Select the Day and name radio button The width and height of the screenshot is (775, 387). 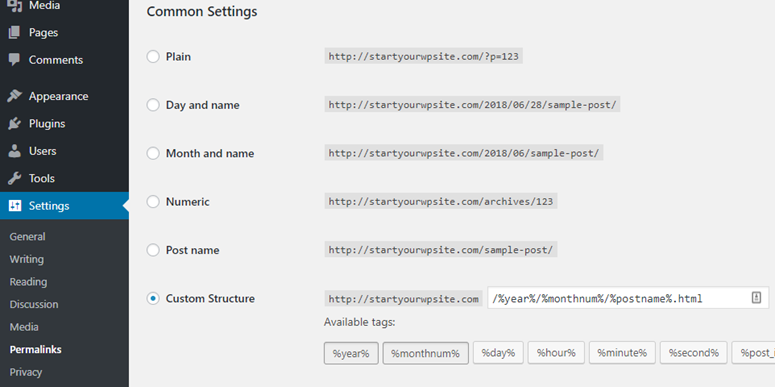[x=153, y=105]
